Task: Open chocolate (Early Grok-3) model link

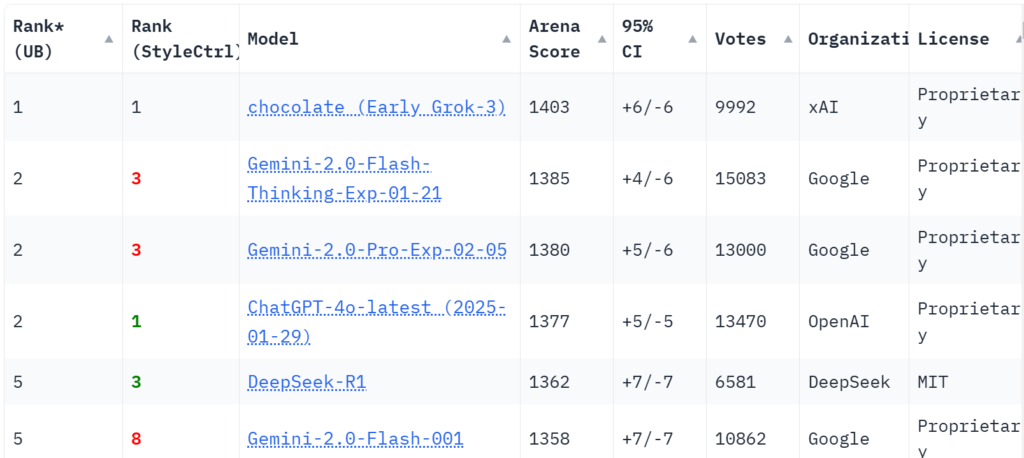Action: pos(377,107)
